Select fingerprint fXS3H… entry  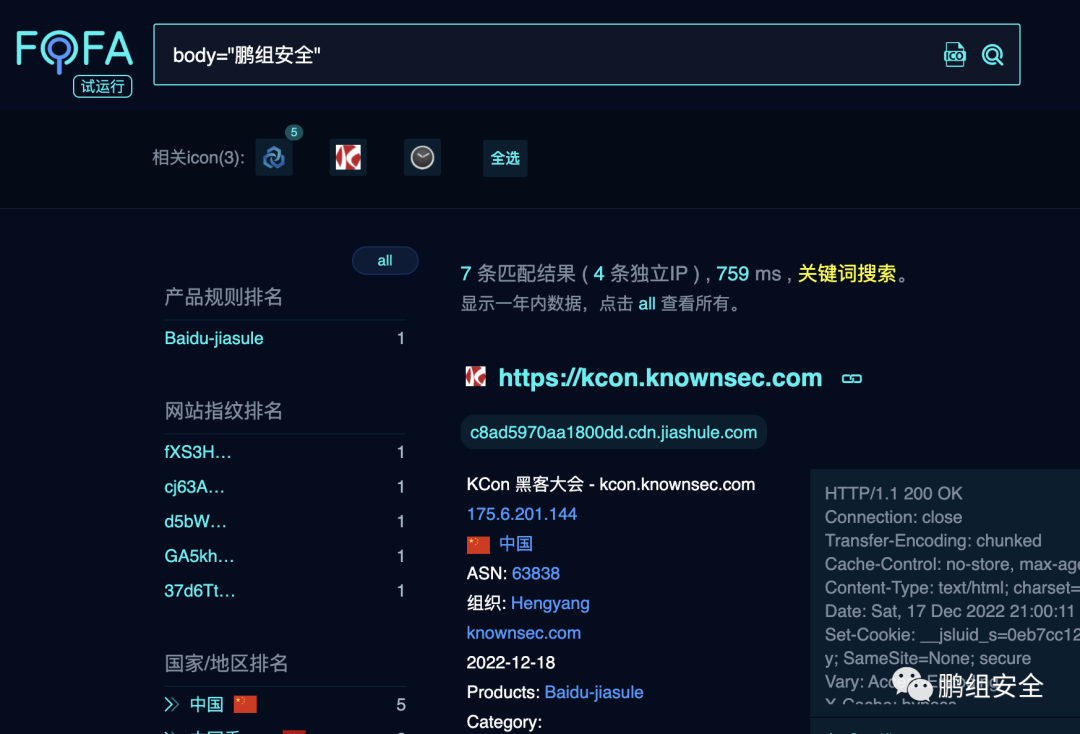point(198,452)
